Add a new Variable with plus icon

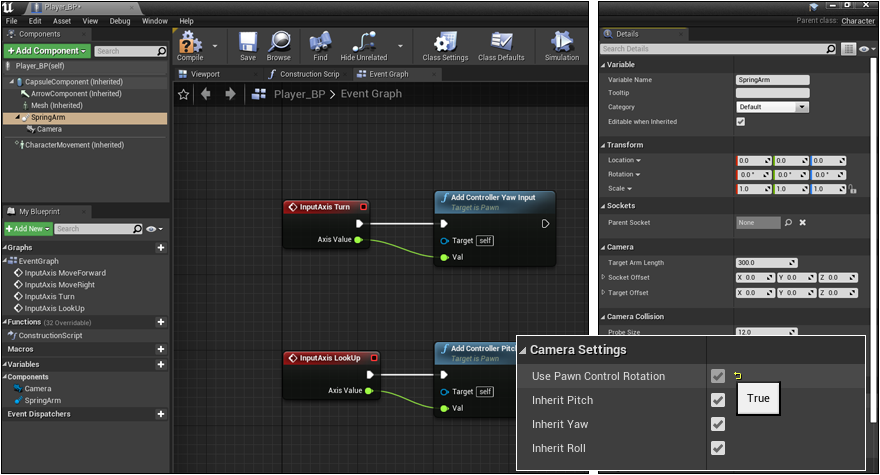tap(161, 364)
